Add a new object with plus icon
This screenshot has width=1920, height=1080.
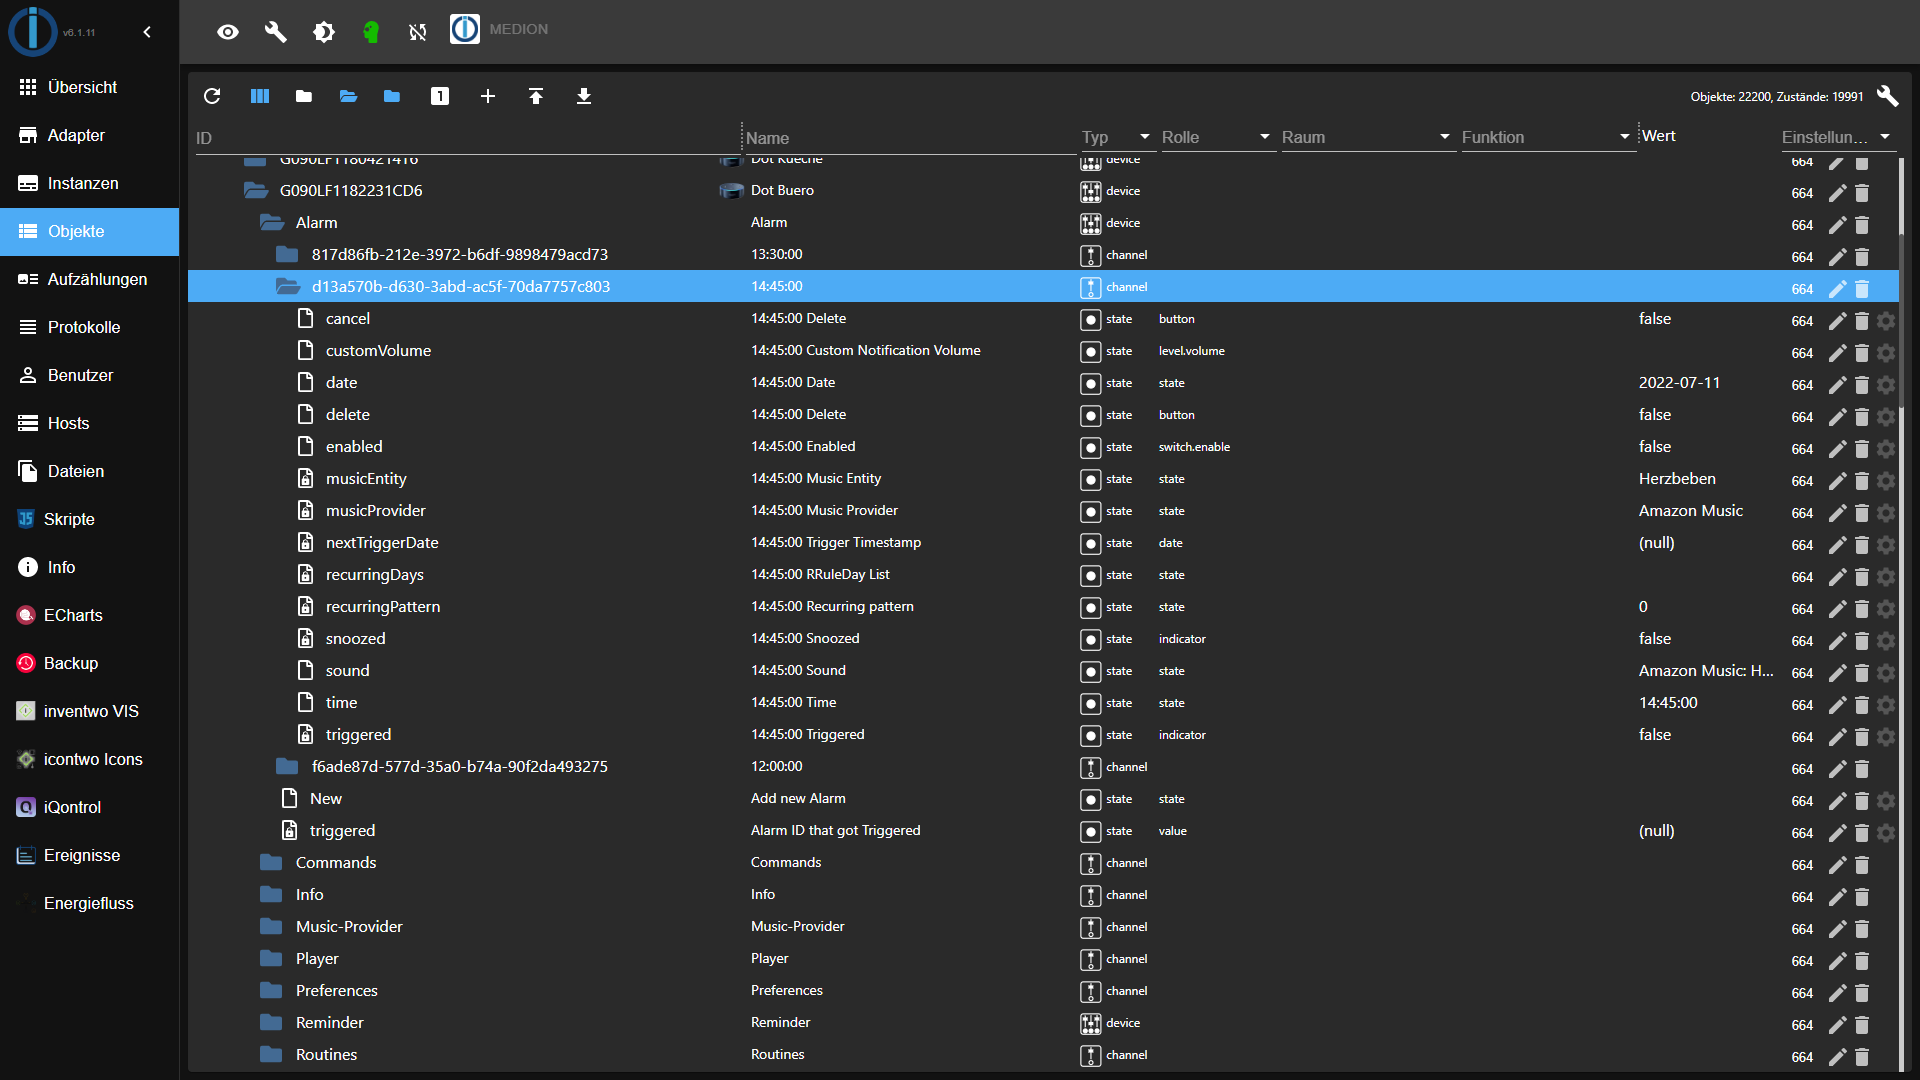tap(488, 96)
